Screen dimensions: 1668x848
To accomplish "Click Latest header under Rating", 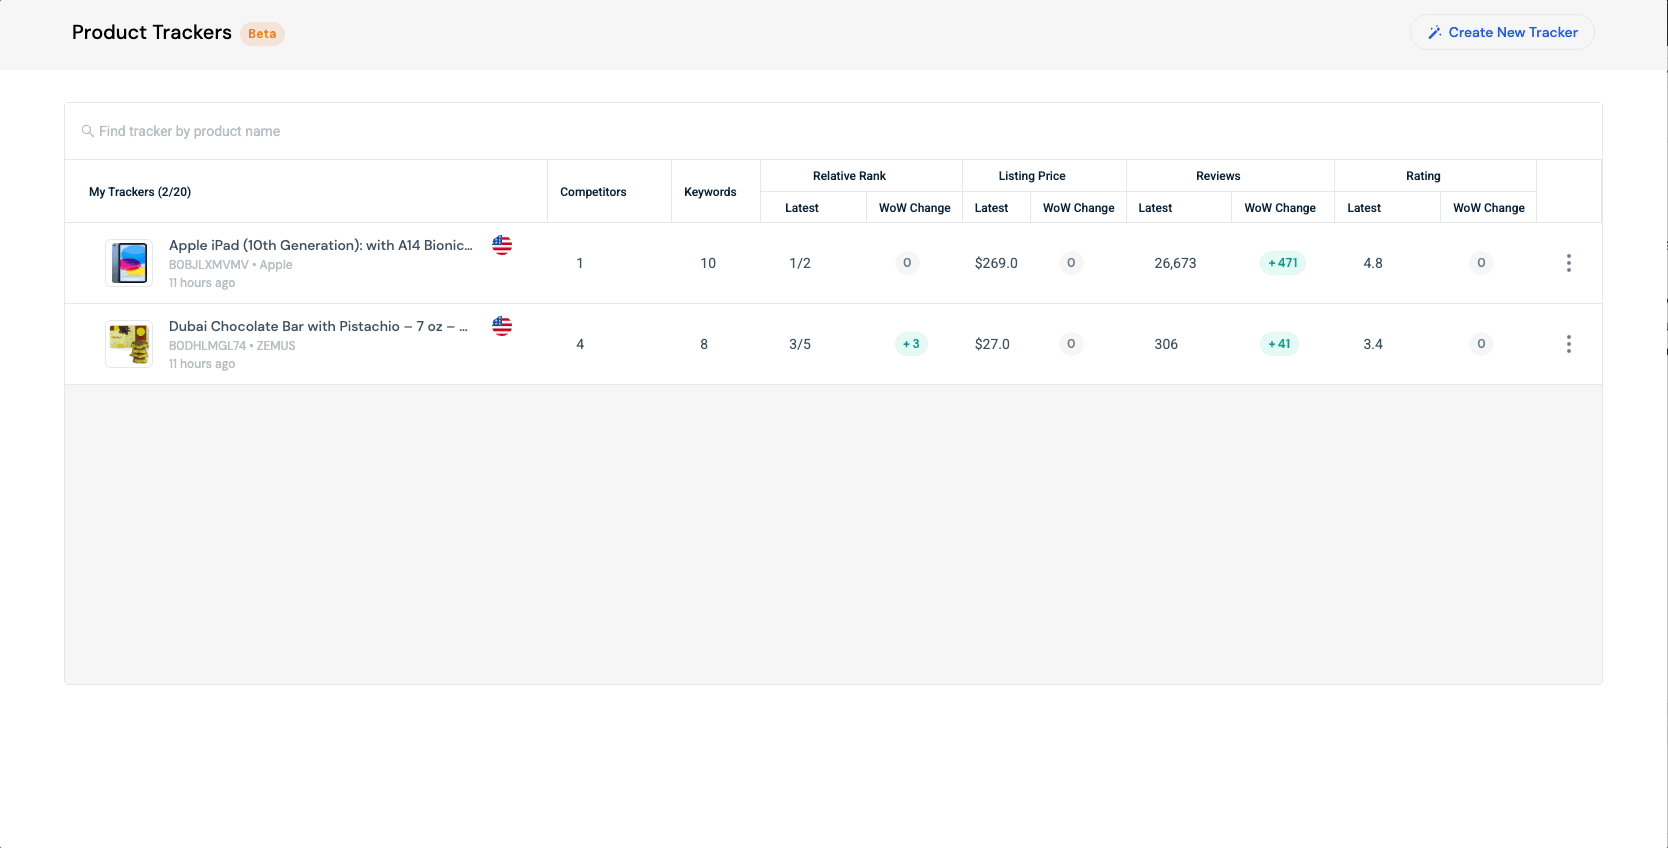I will [1364, 208].
